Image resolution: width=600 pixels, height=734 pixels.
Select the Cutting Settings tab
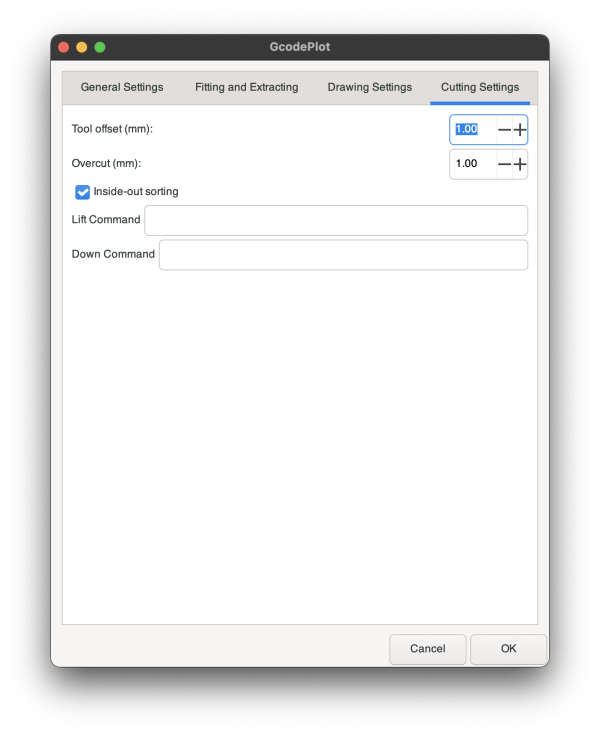(x=480, y=87)
